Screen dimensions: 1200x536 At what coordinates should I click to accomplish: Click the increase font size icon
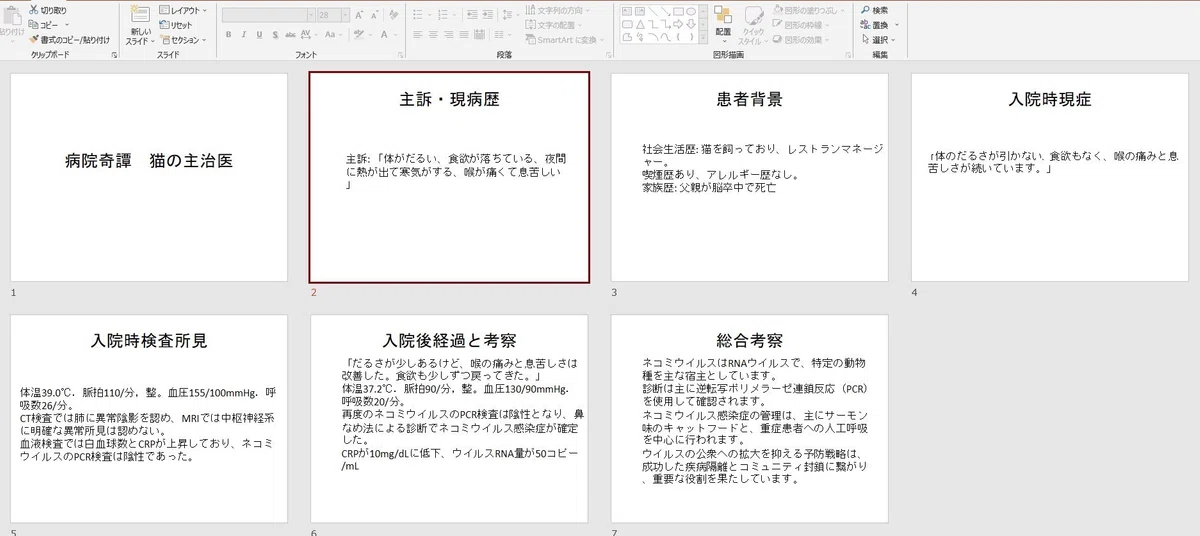[x=359, y=15]
